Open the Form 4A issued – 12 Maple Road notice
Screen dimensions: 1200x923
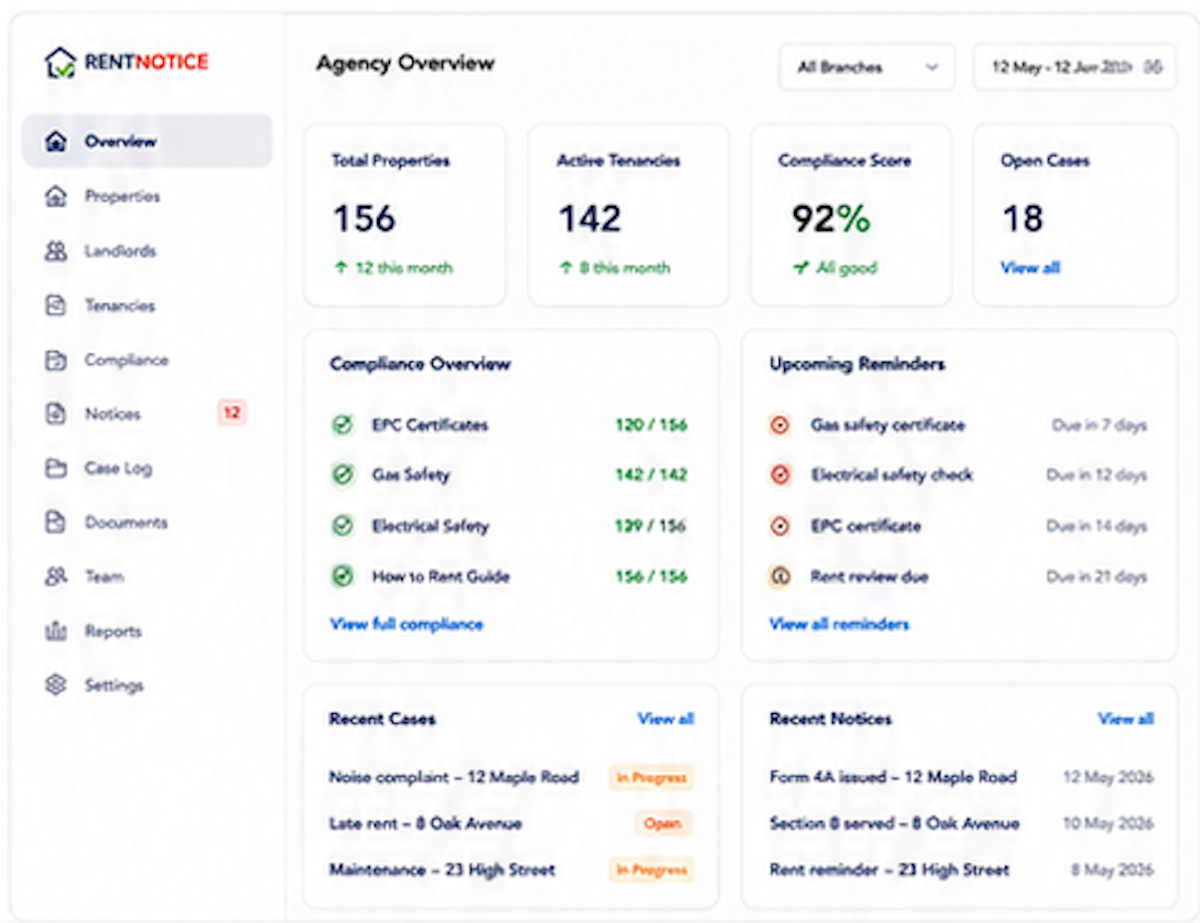pos(893,777)
